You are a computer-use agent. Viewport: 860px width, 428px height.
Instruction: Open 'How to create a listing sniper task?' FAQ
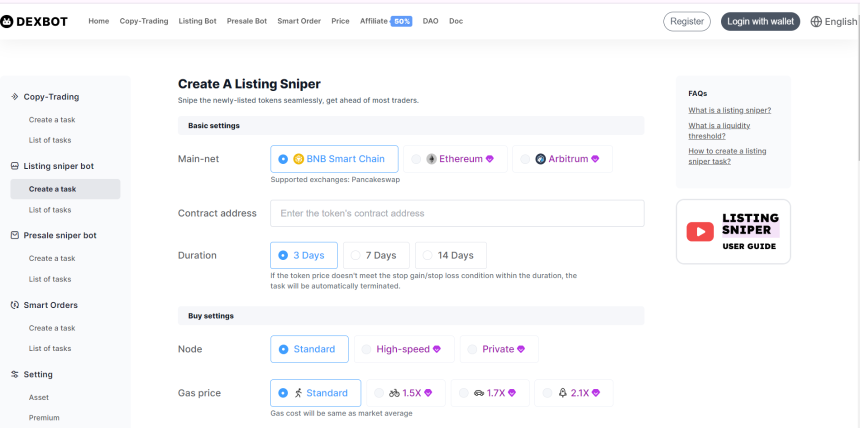pyautogui.click(x=727, y=156)
